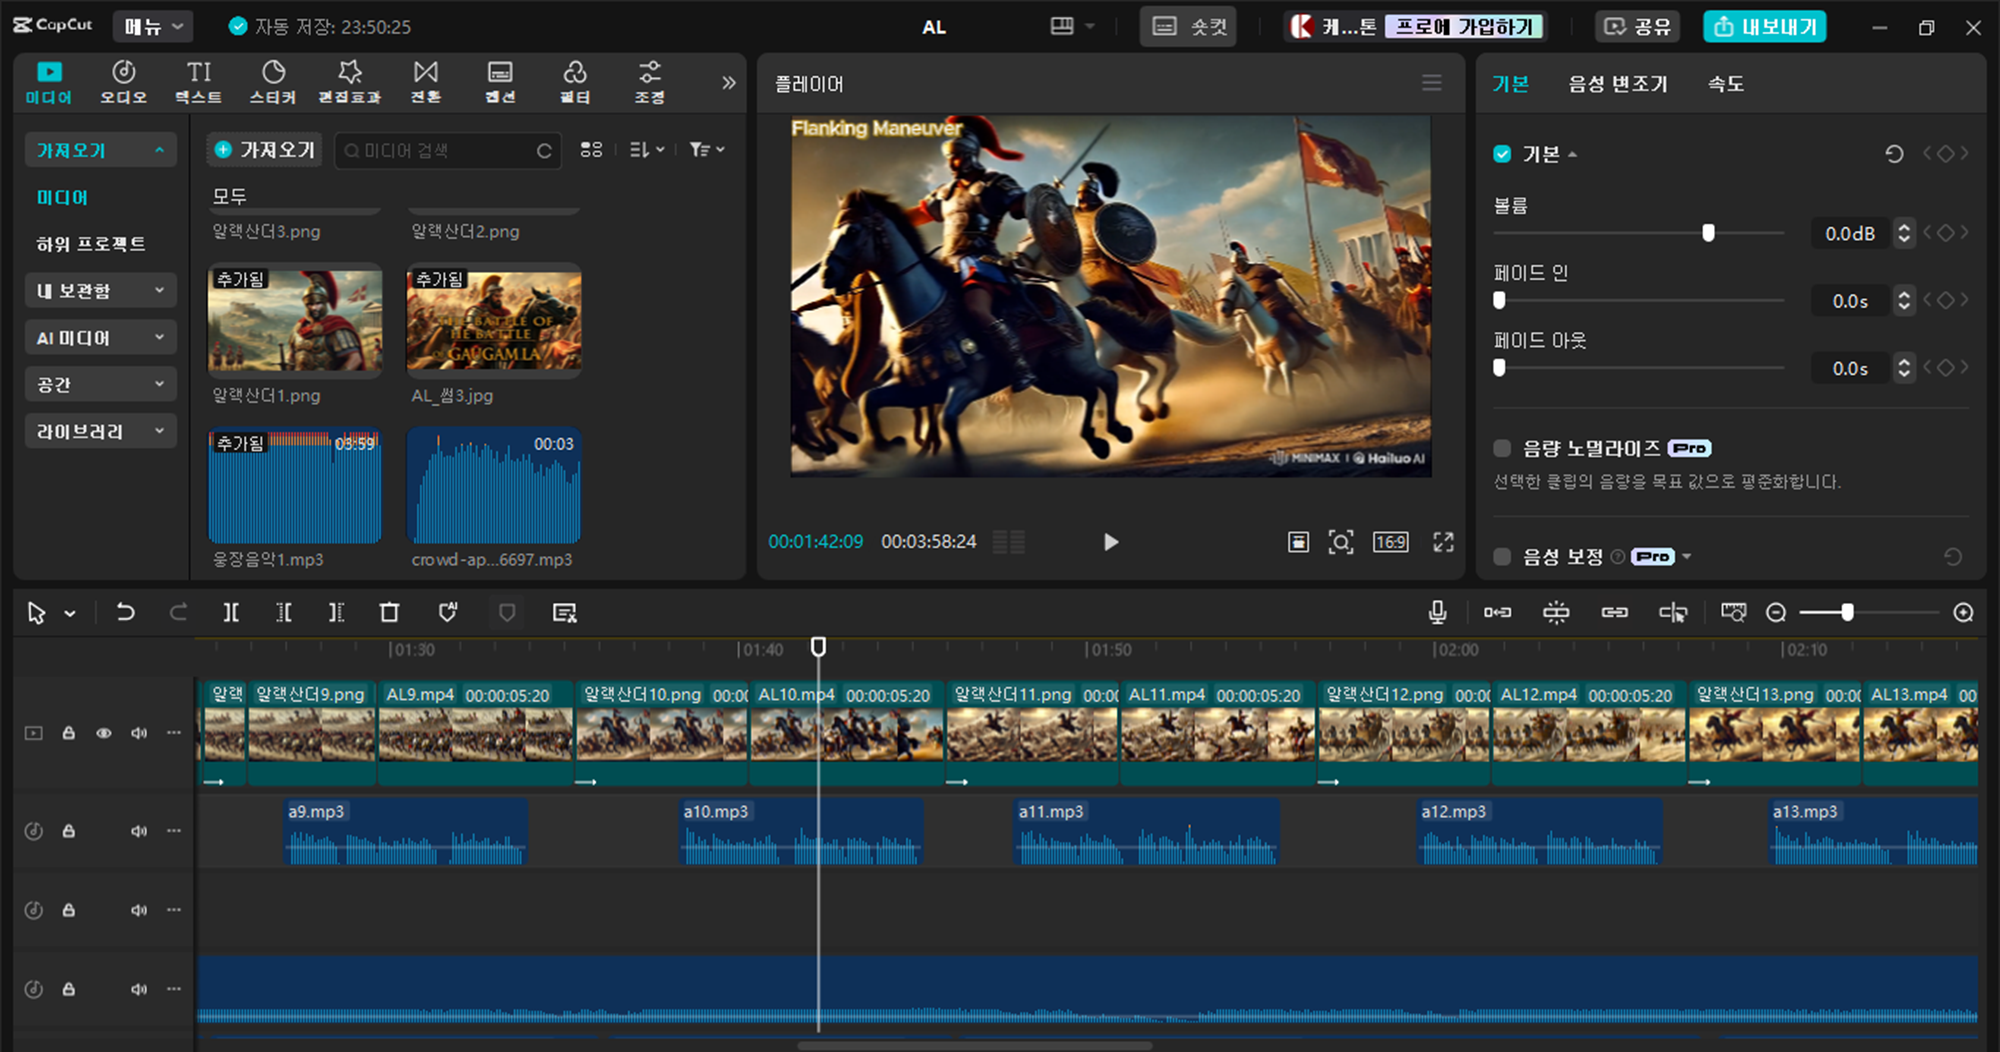The width and height of the screenshot is (2000, 1052).
Task: Expand the 내 보관함 sidebar section
Action: tap(100, 291)
